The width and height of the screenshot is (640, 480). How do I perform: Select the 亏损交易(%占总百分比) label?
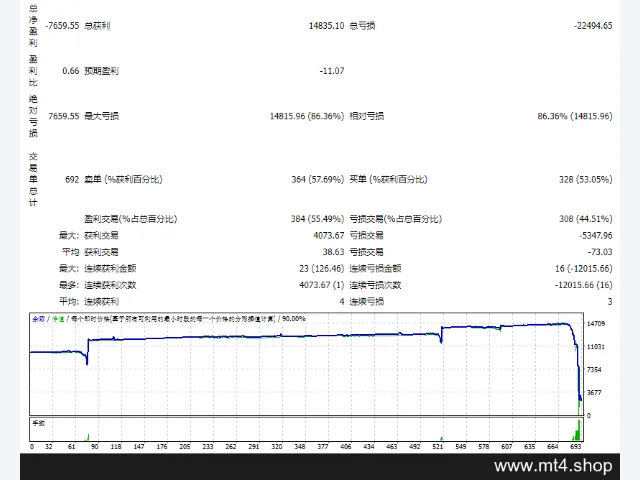396,219
